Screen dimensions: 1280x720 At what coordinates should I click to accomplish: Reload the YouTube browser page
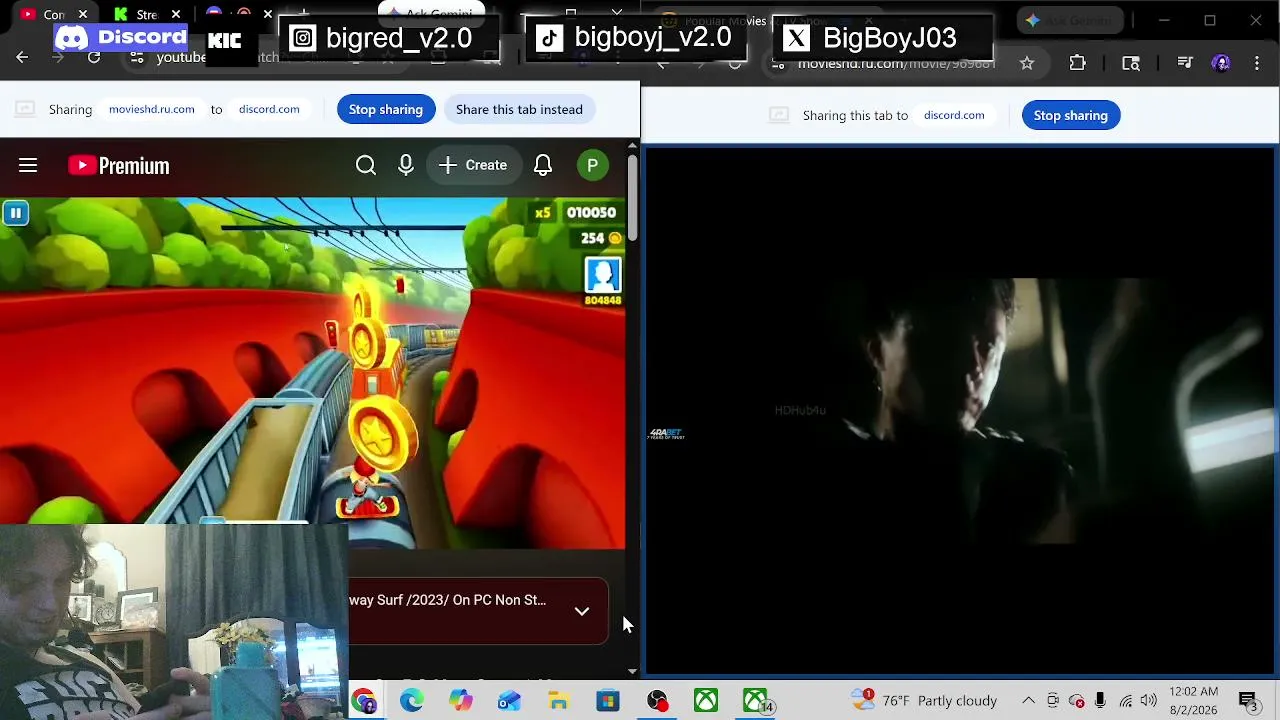[x=94, y=58]
